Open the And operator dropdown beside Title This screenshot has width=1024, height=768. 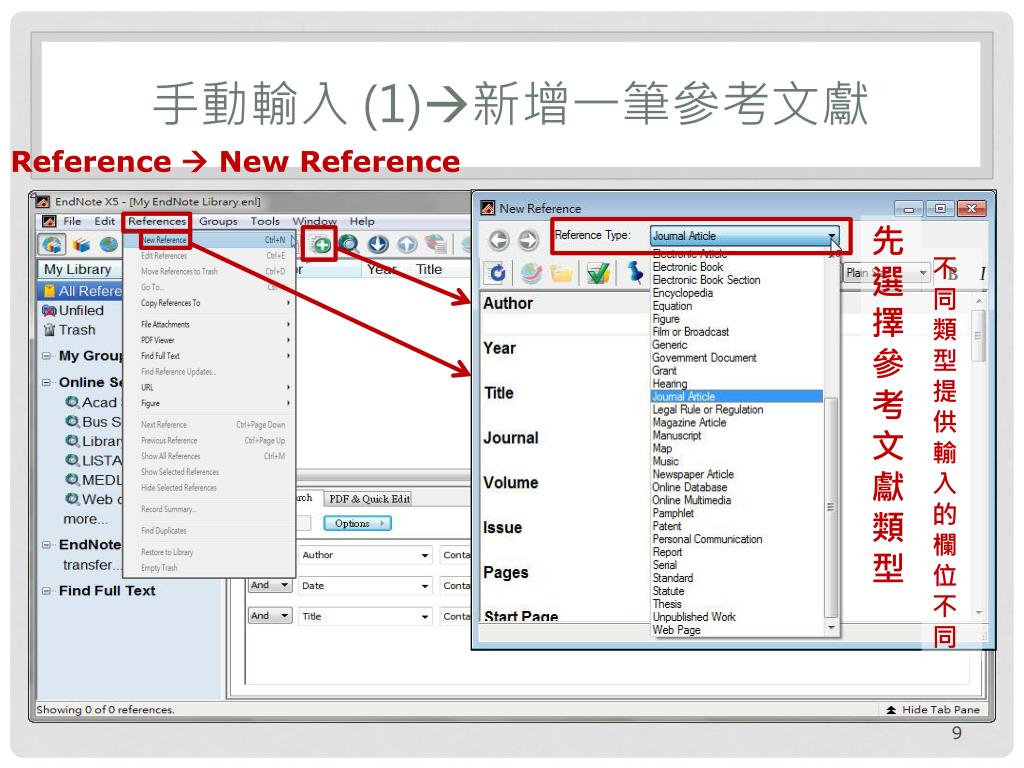pyautogui.click(x=270, y=616)
